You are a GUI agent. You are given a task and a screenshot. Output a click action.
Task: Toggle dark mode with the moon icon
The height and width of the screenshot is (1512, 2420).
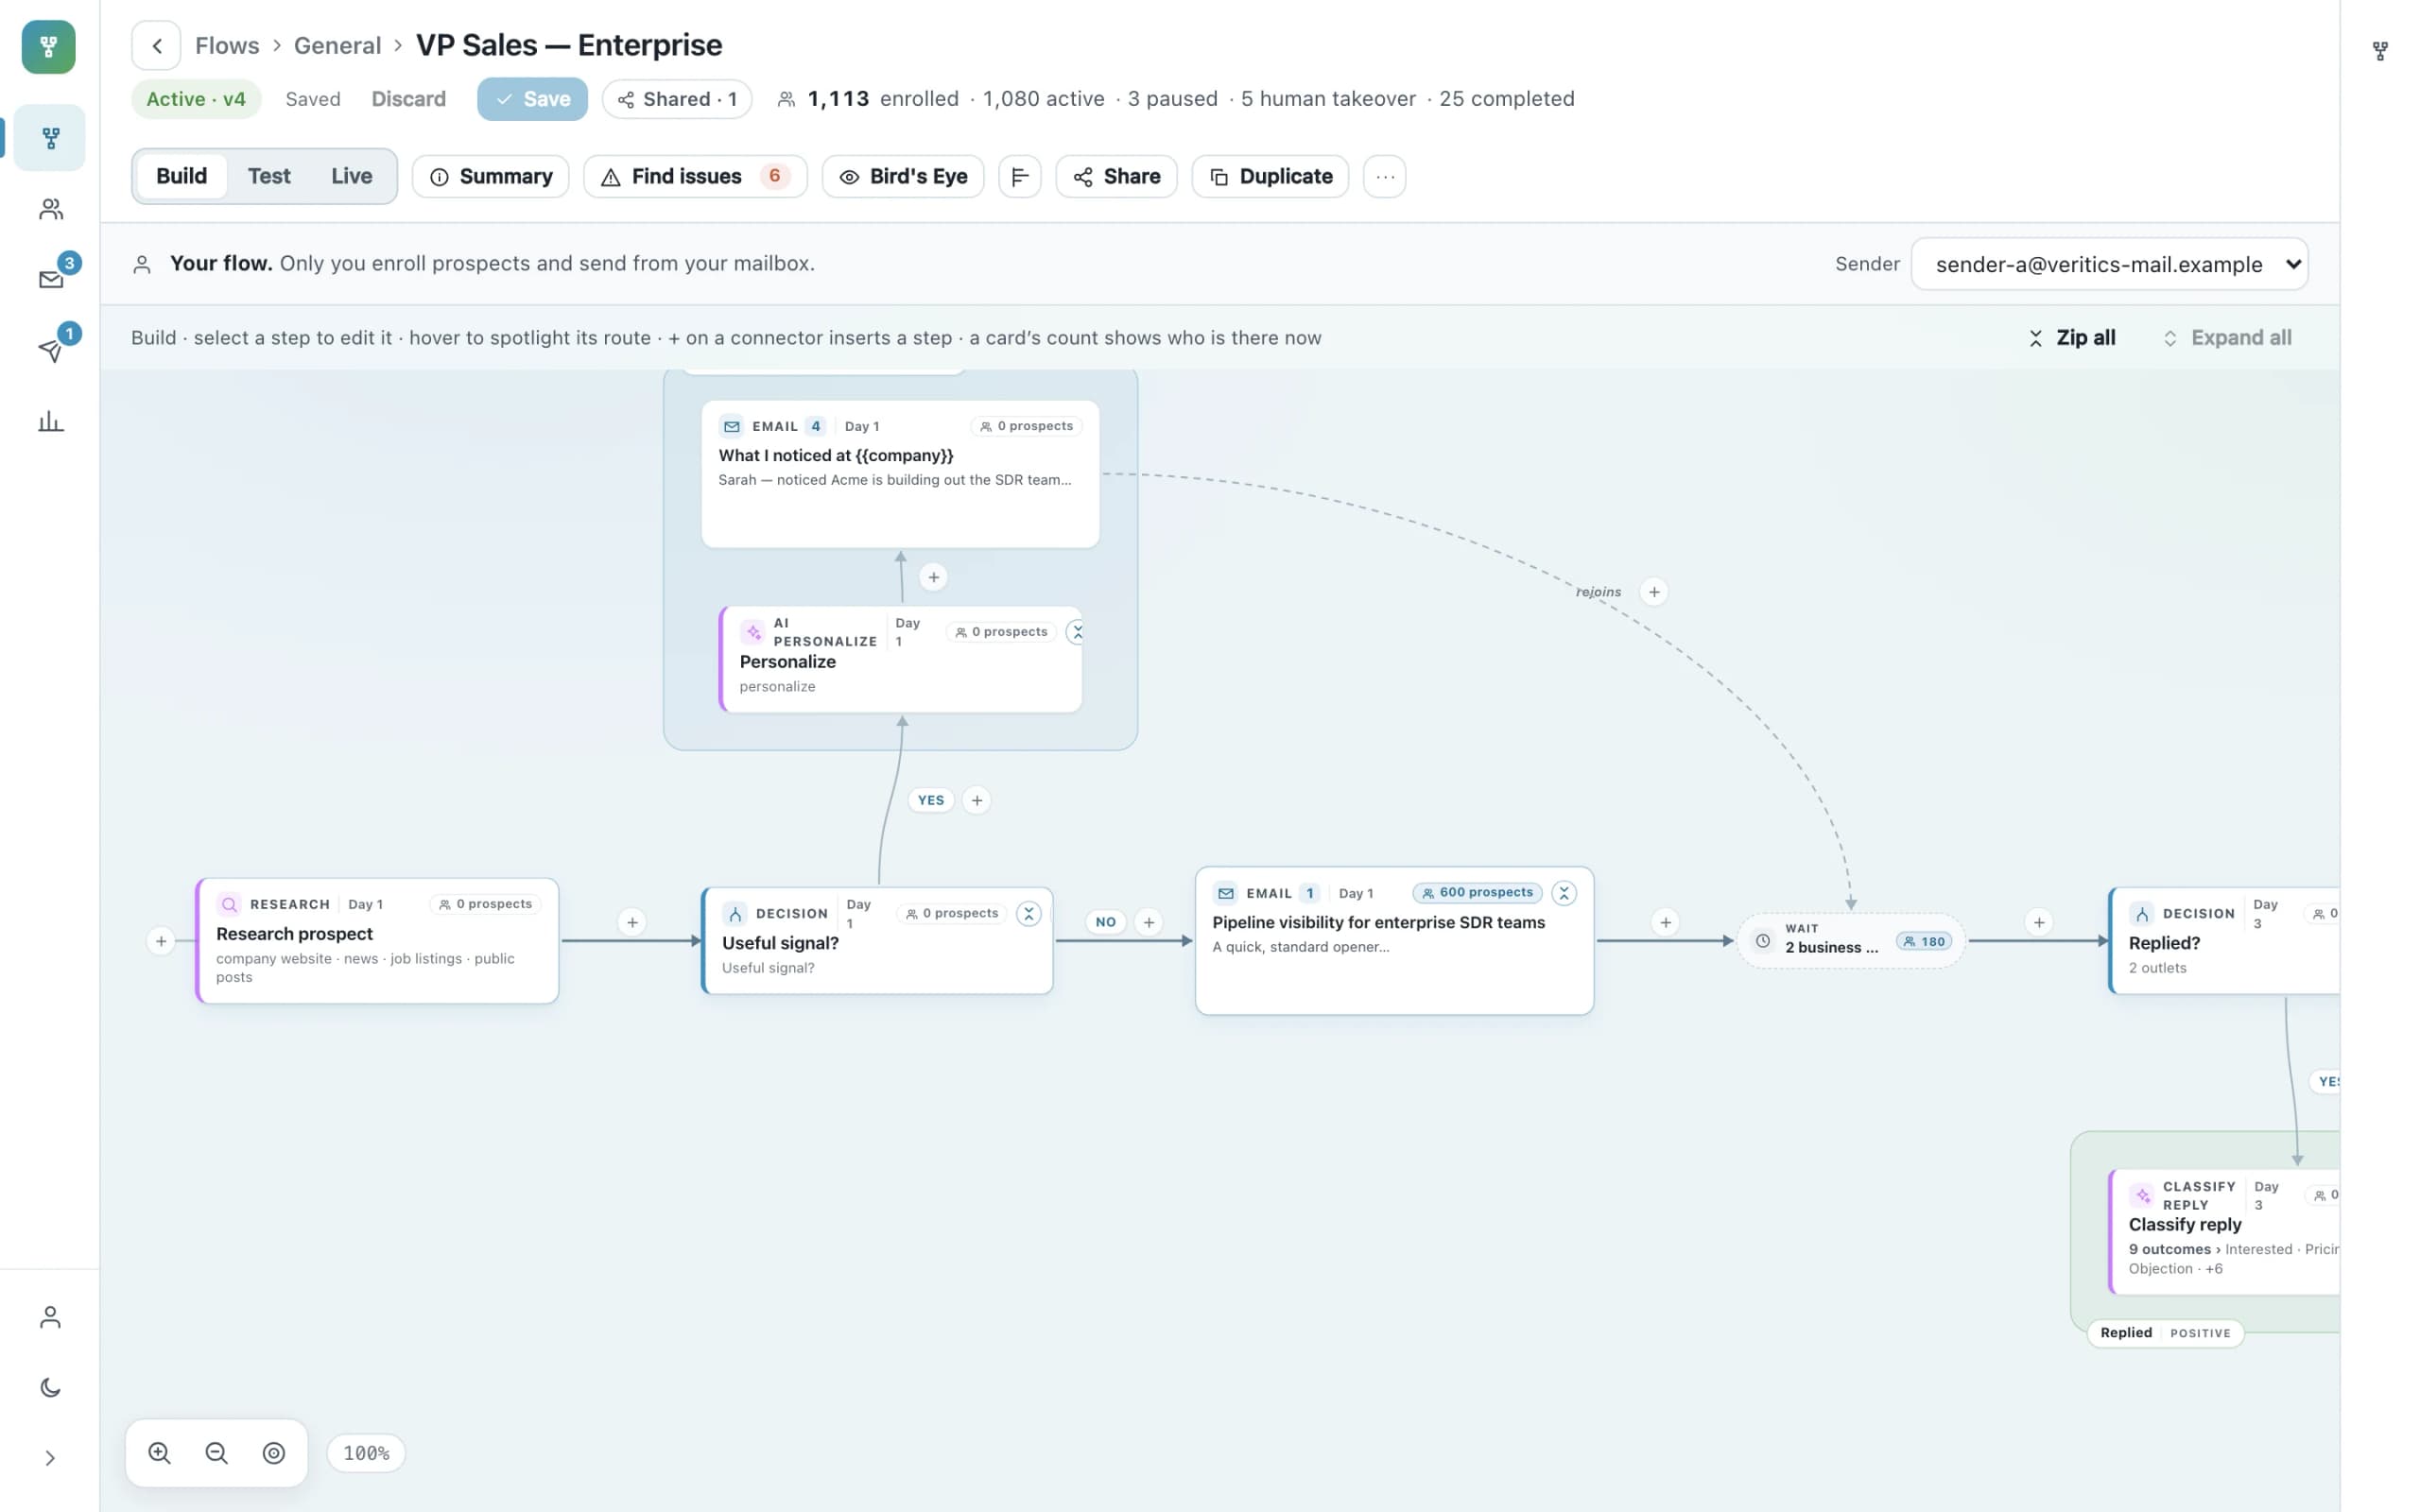[50, 1387]
